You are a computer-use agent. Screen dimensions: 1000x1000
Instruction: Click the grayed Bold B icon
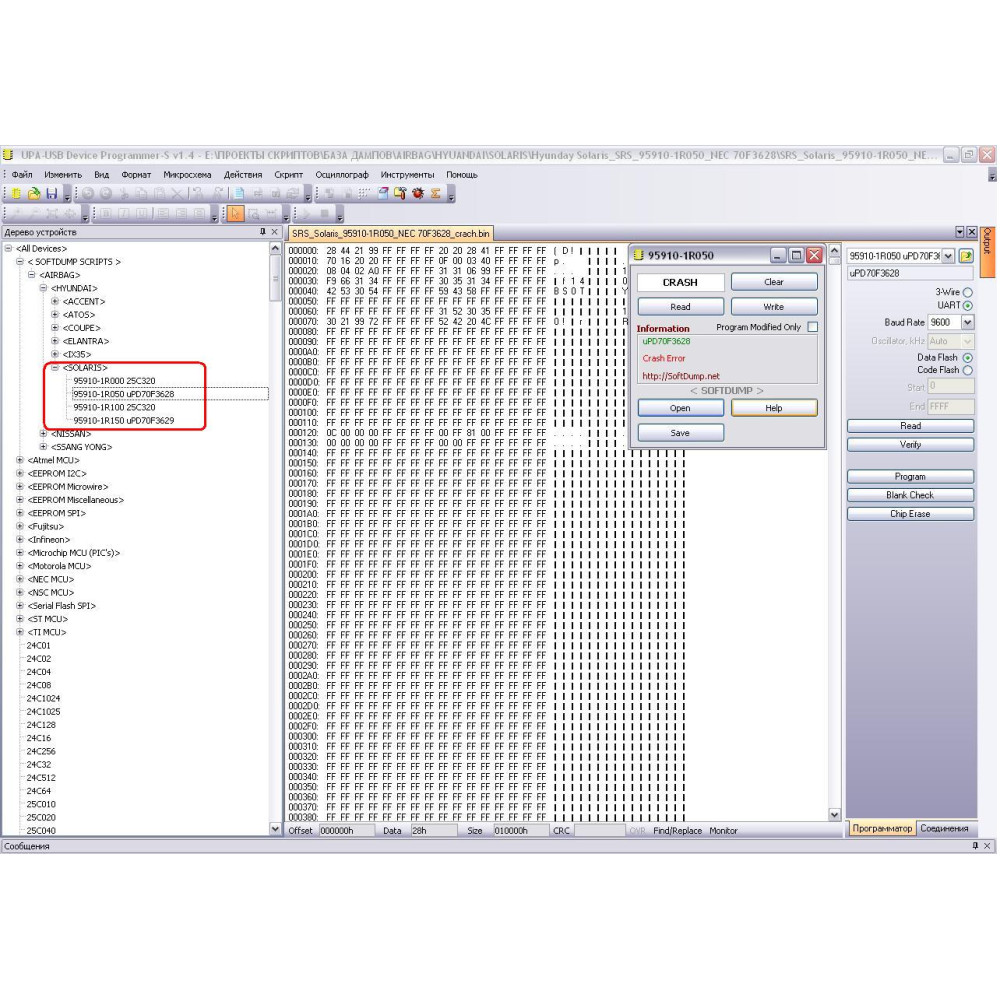pos(106,213)
